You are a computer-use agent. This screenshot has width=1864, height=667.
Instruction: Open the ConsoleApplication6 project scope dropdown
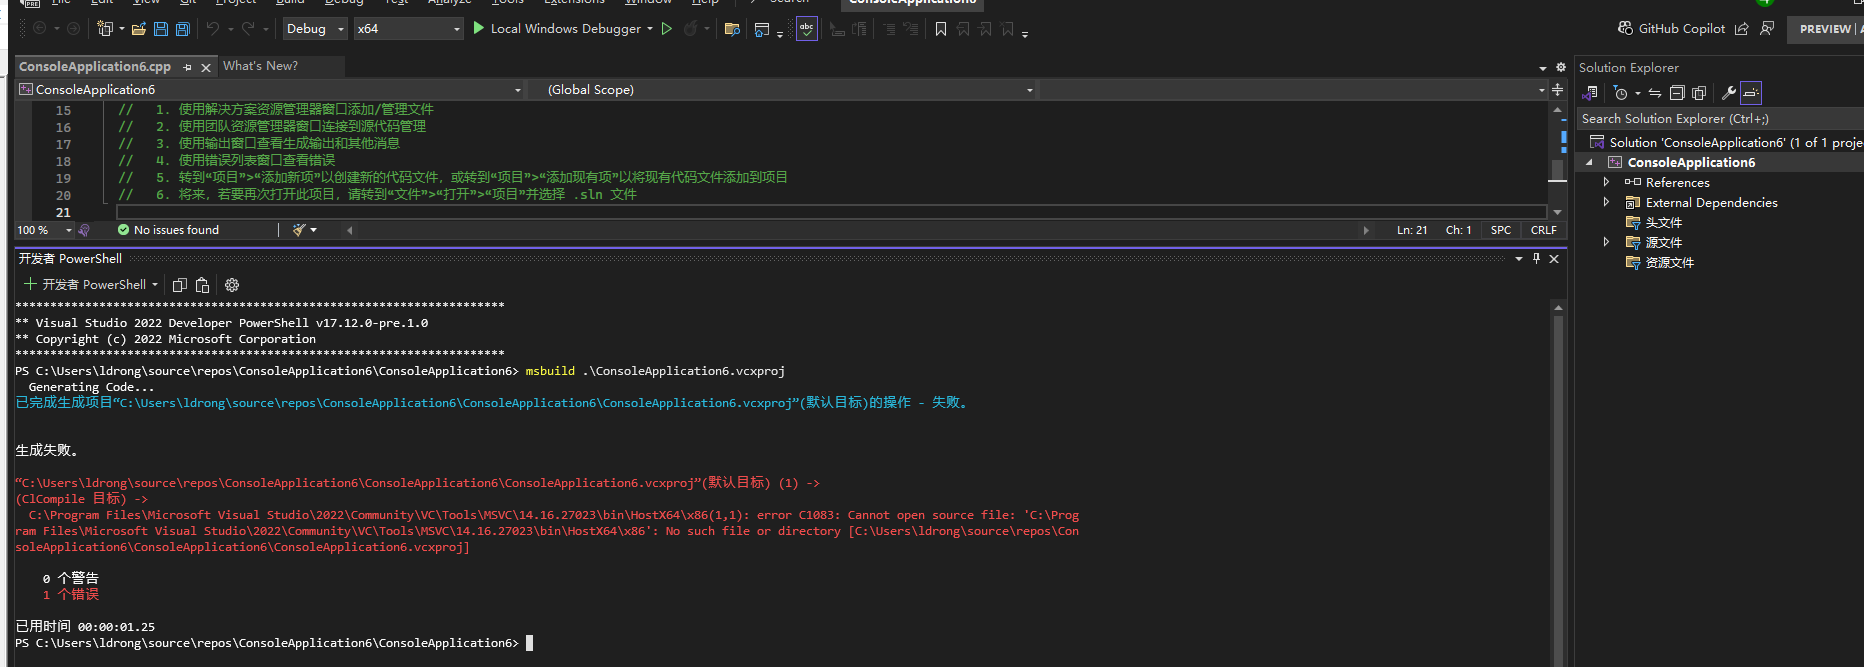pyautogui.click(x=270, y=90)
